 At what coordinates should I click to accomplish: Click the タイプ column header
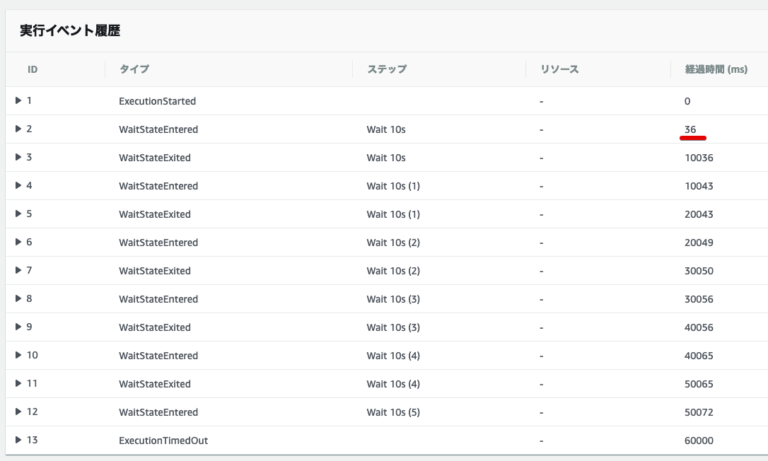[134, 69]
